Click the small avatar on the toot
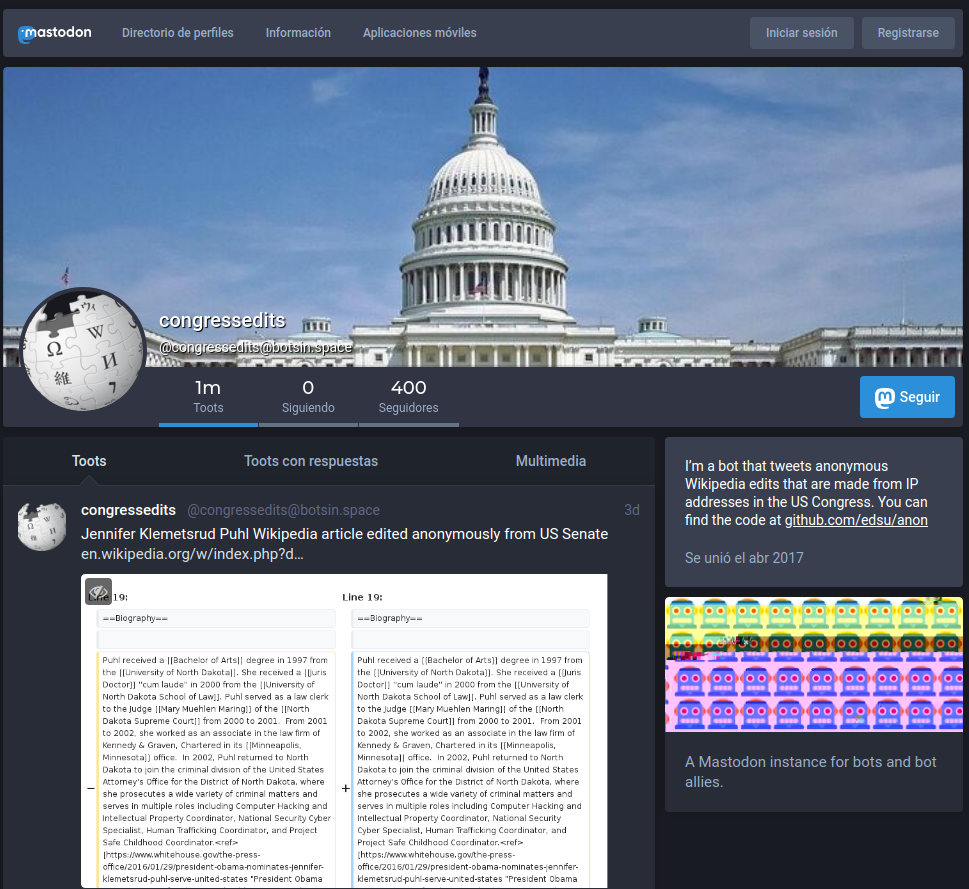The height and width of the screenshot is (889, 969). pyautogui.click(x=42, y=526)
